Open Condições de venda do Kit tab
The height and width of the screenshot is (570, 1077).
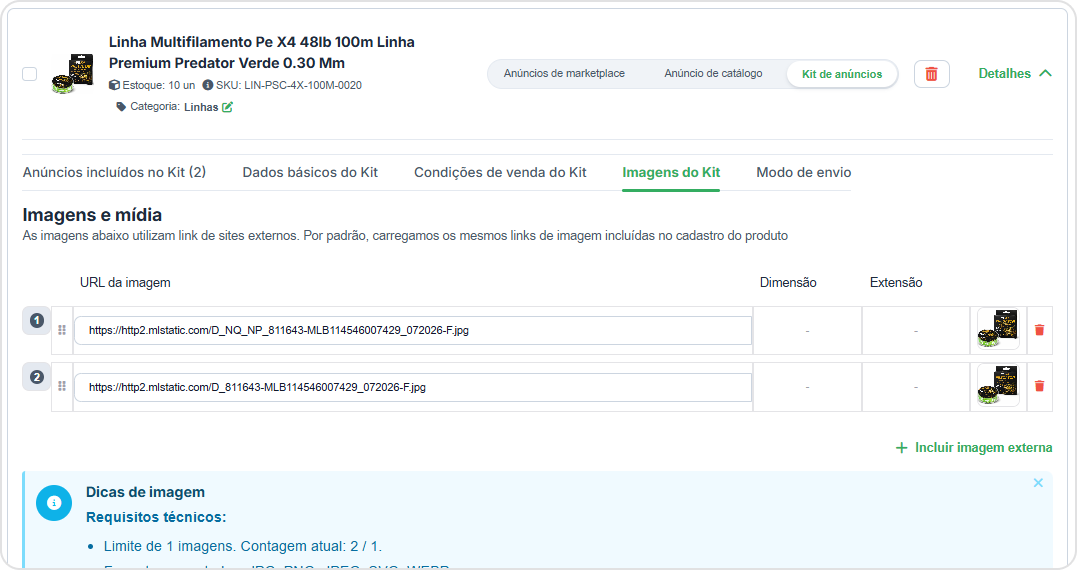click(x=500, y=172)
